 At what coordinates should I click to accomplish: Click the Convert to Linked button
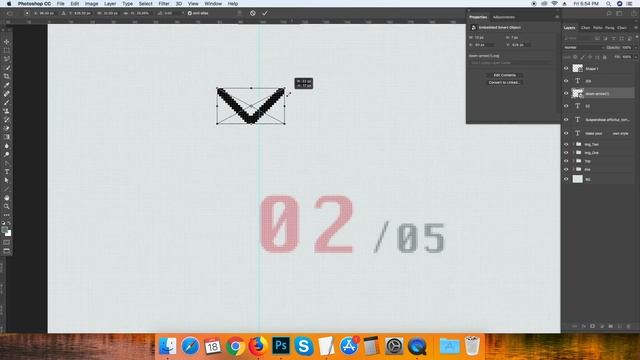(x=504, y=82)
